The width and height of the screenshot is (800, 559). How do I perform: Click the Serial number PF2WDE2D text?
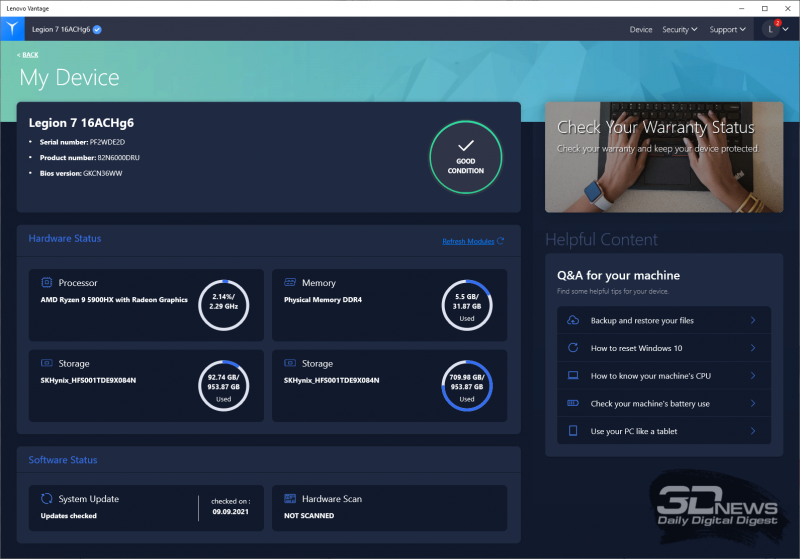[82, 142]
